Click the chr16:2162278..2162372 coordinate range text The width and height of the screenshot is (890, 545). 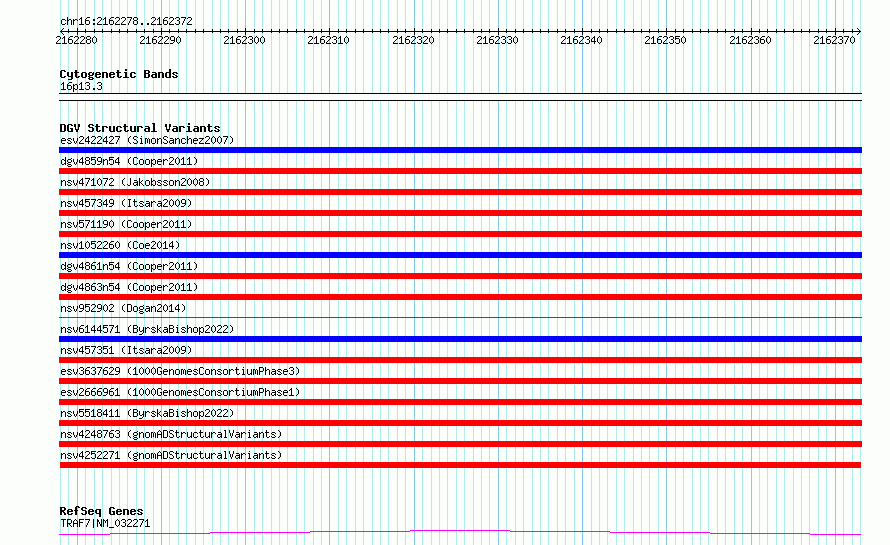126,21
